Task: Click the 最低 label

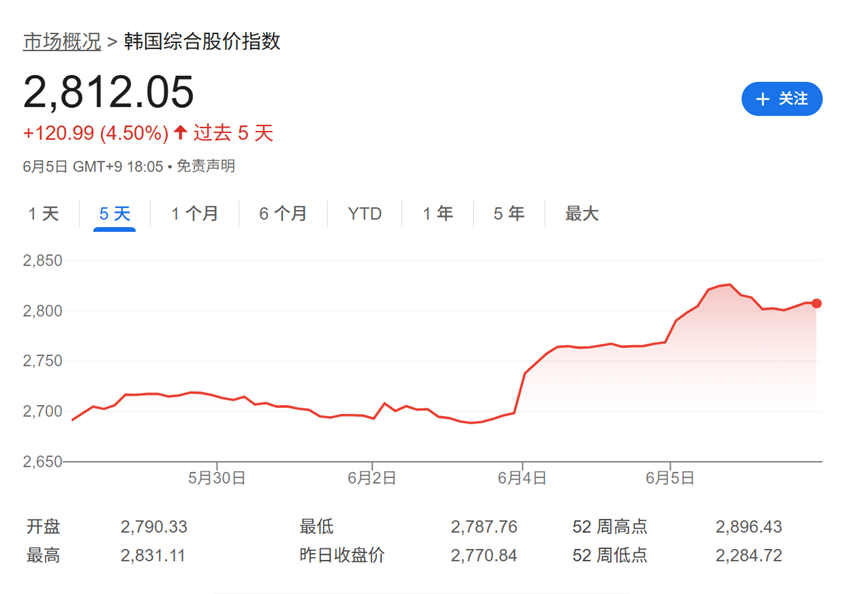Action: 317,527
